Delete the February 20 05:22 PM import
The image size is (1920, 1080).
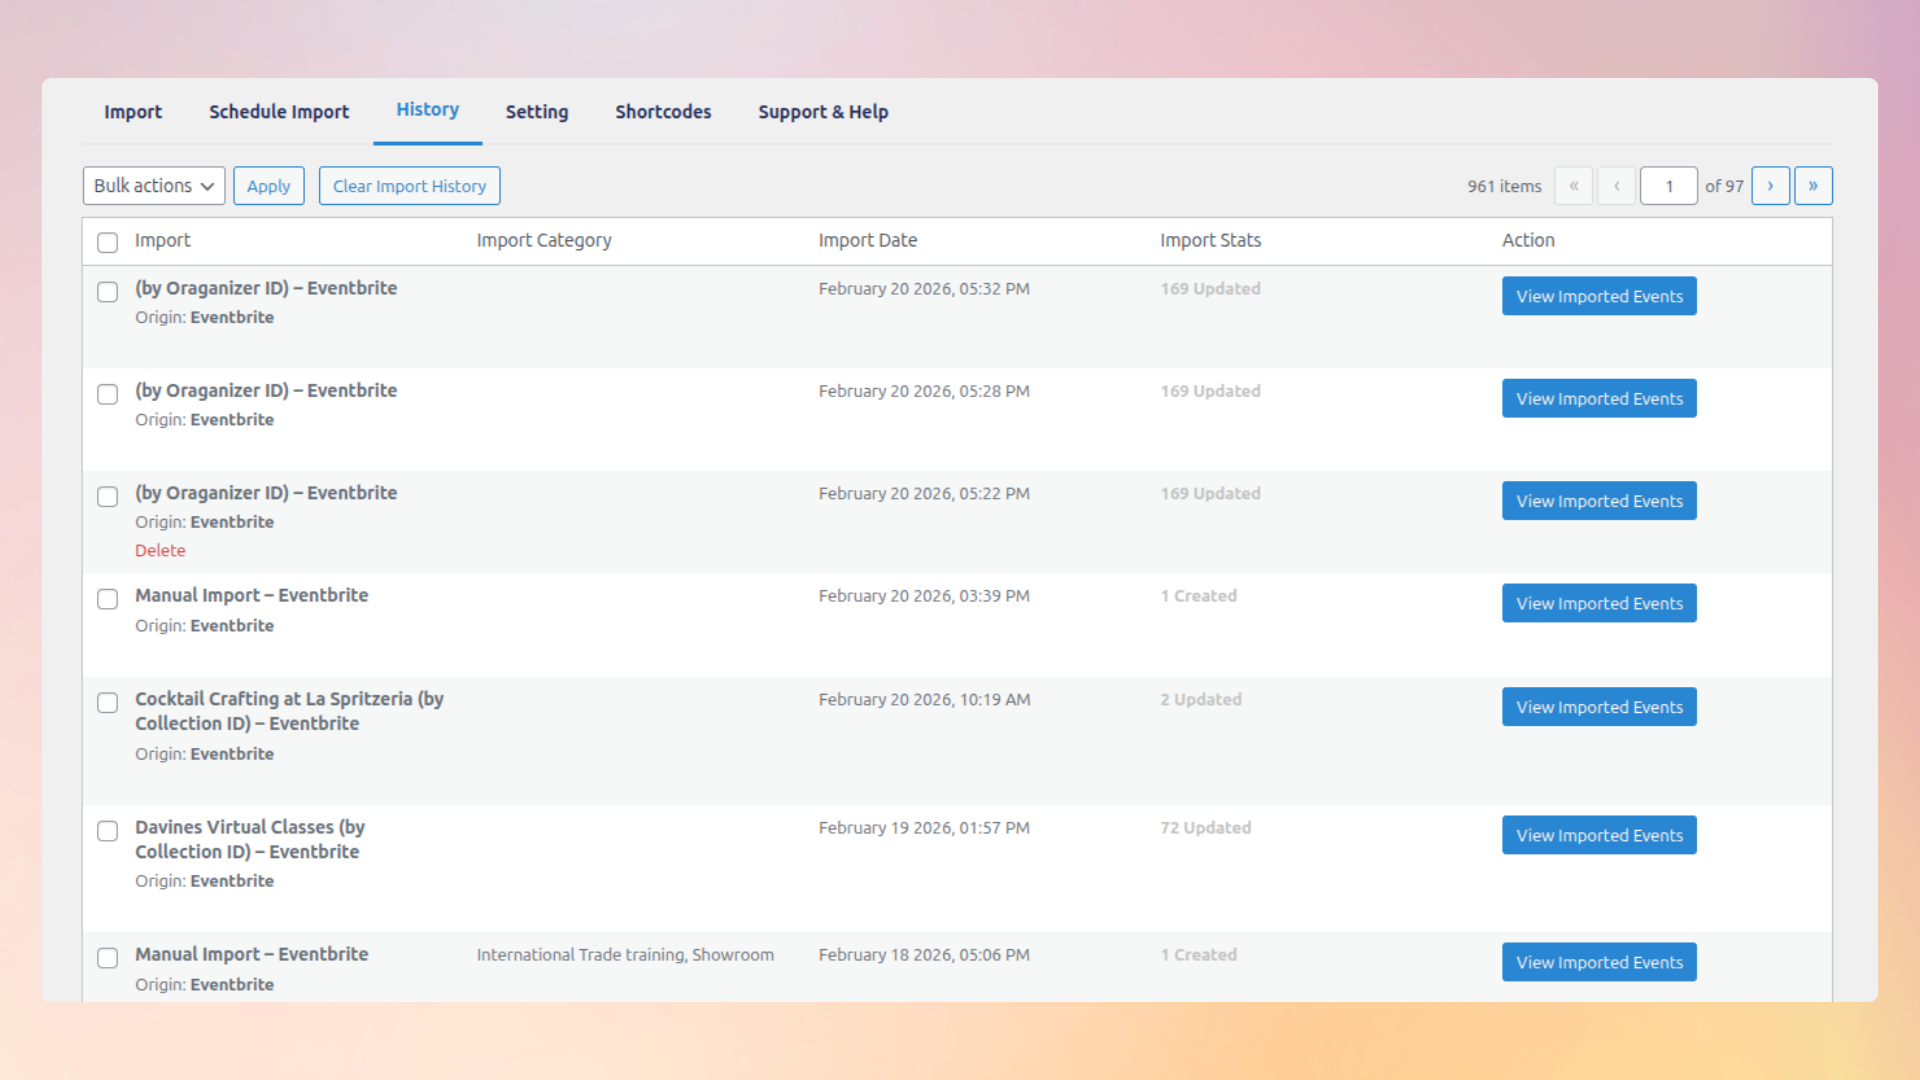tap(160, 550)
